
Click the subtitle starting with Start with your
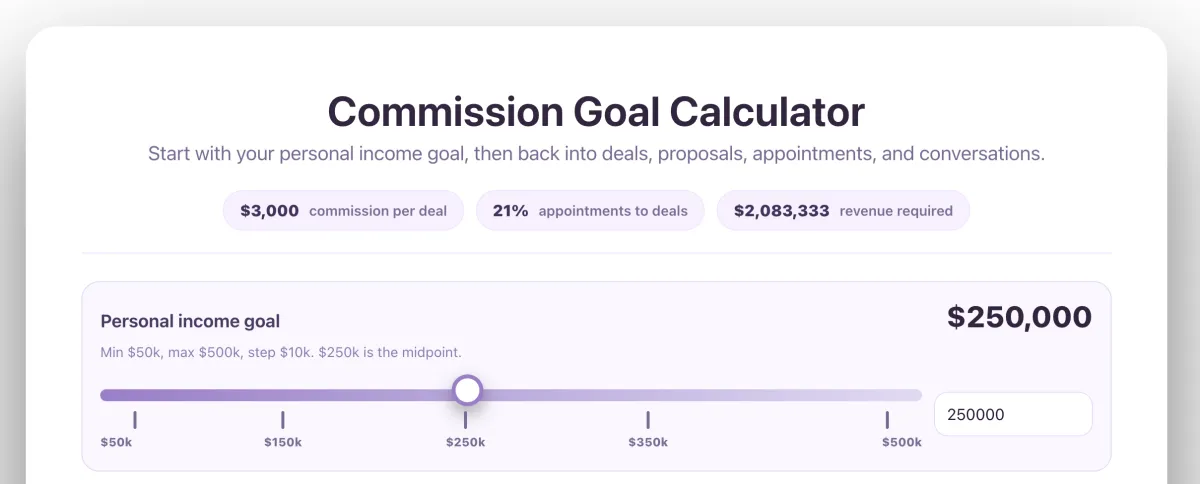[x=596, y=155]
